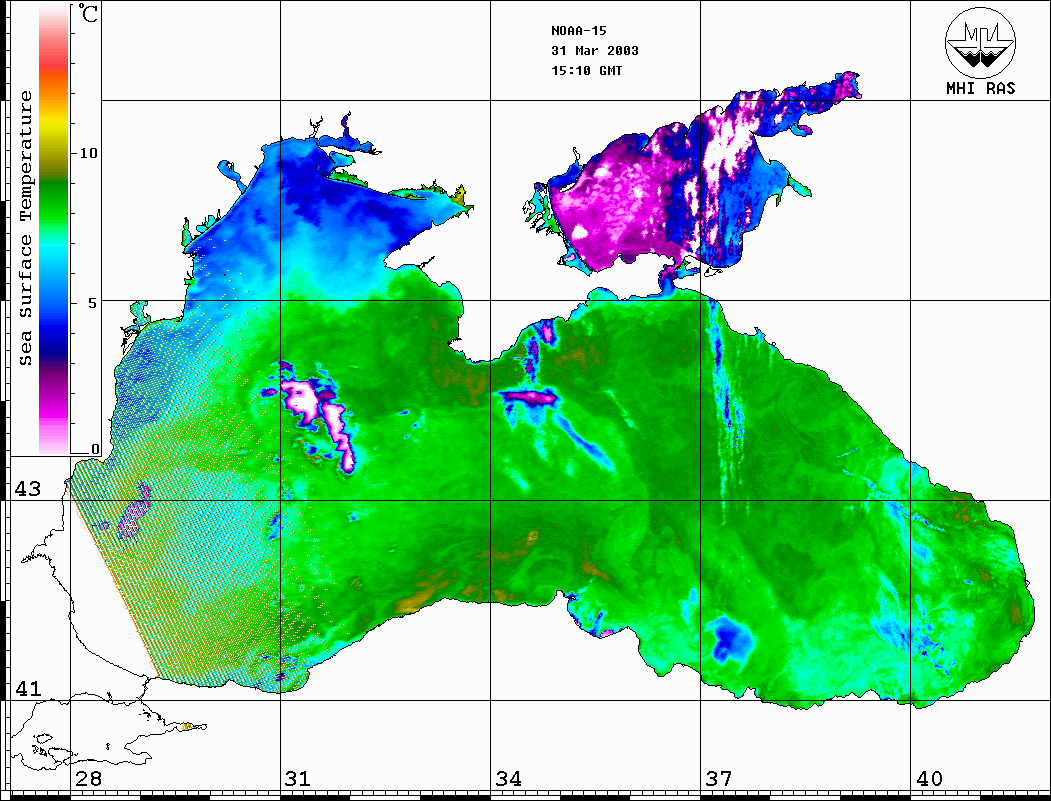Click latitude label '41'

point(27,689)
